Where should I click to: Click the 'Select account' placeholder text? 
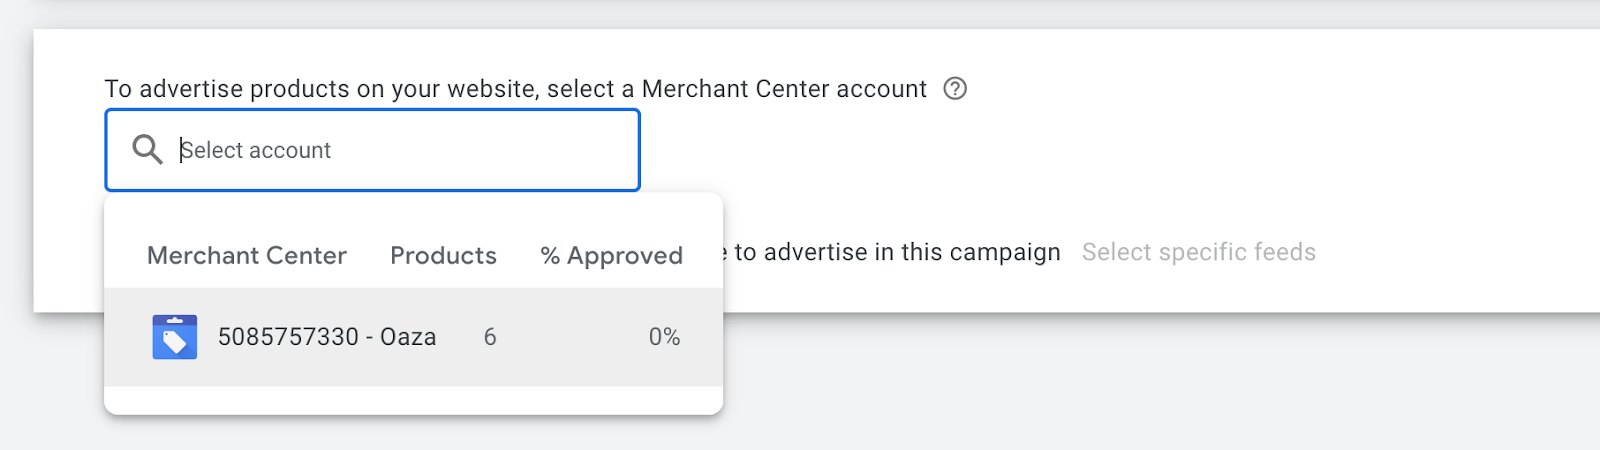256,150
